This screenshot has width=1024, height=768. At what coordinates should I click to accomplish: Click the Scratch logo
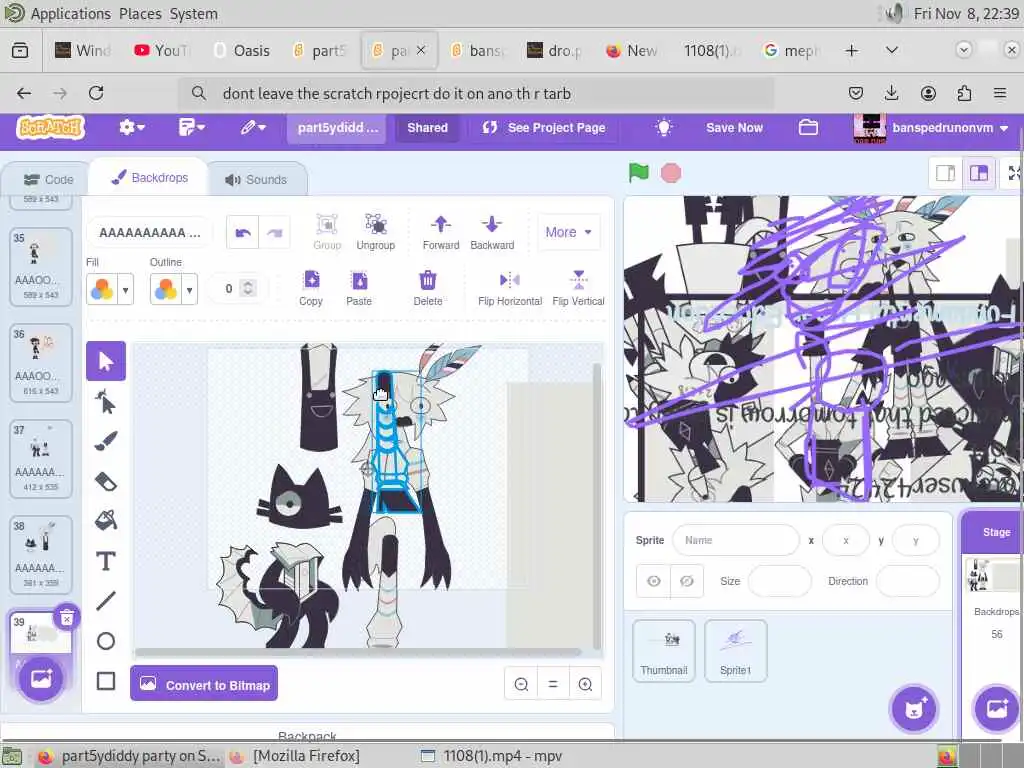point(50,127)
